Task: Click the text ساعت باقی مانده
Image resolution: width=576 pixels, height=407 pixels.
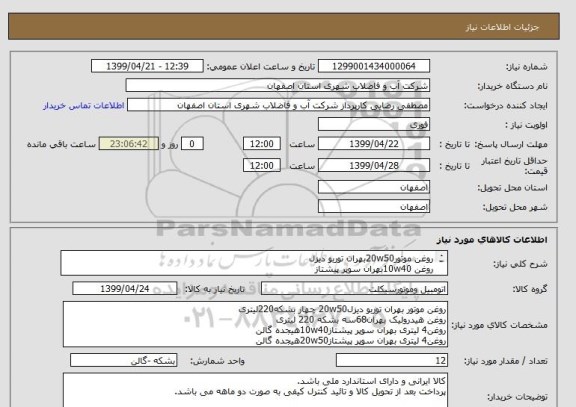Action: [x=61, y=144]
